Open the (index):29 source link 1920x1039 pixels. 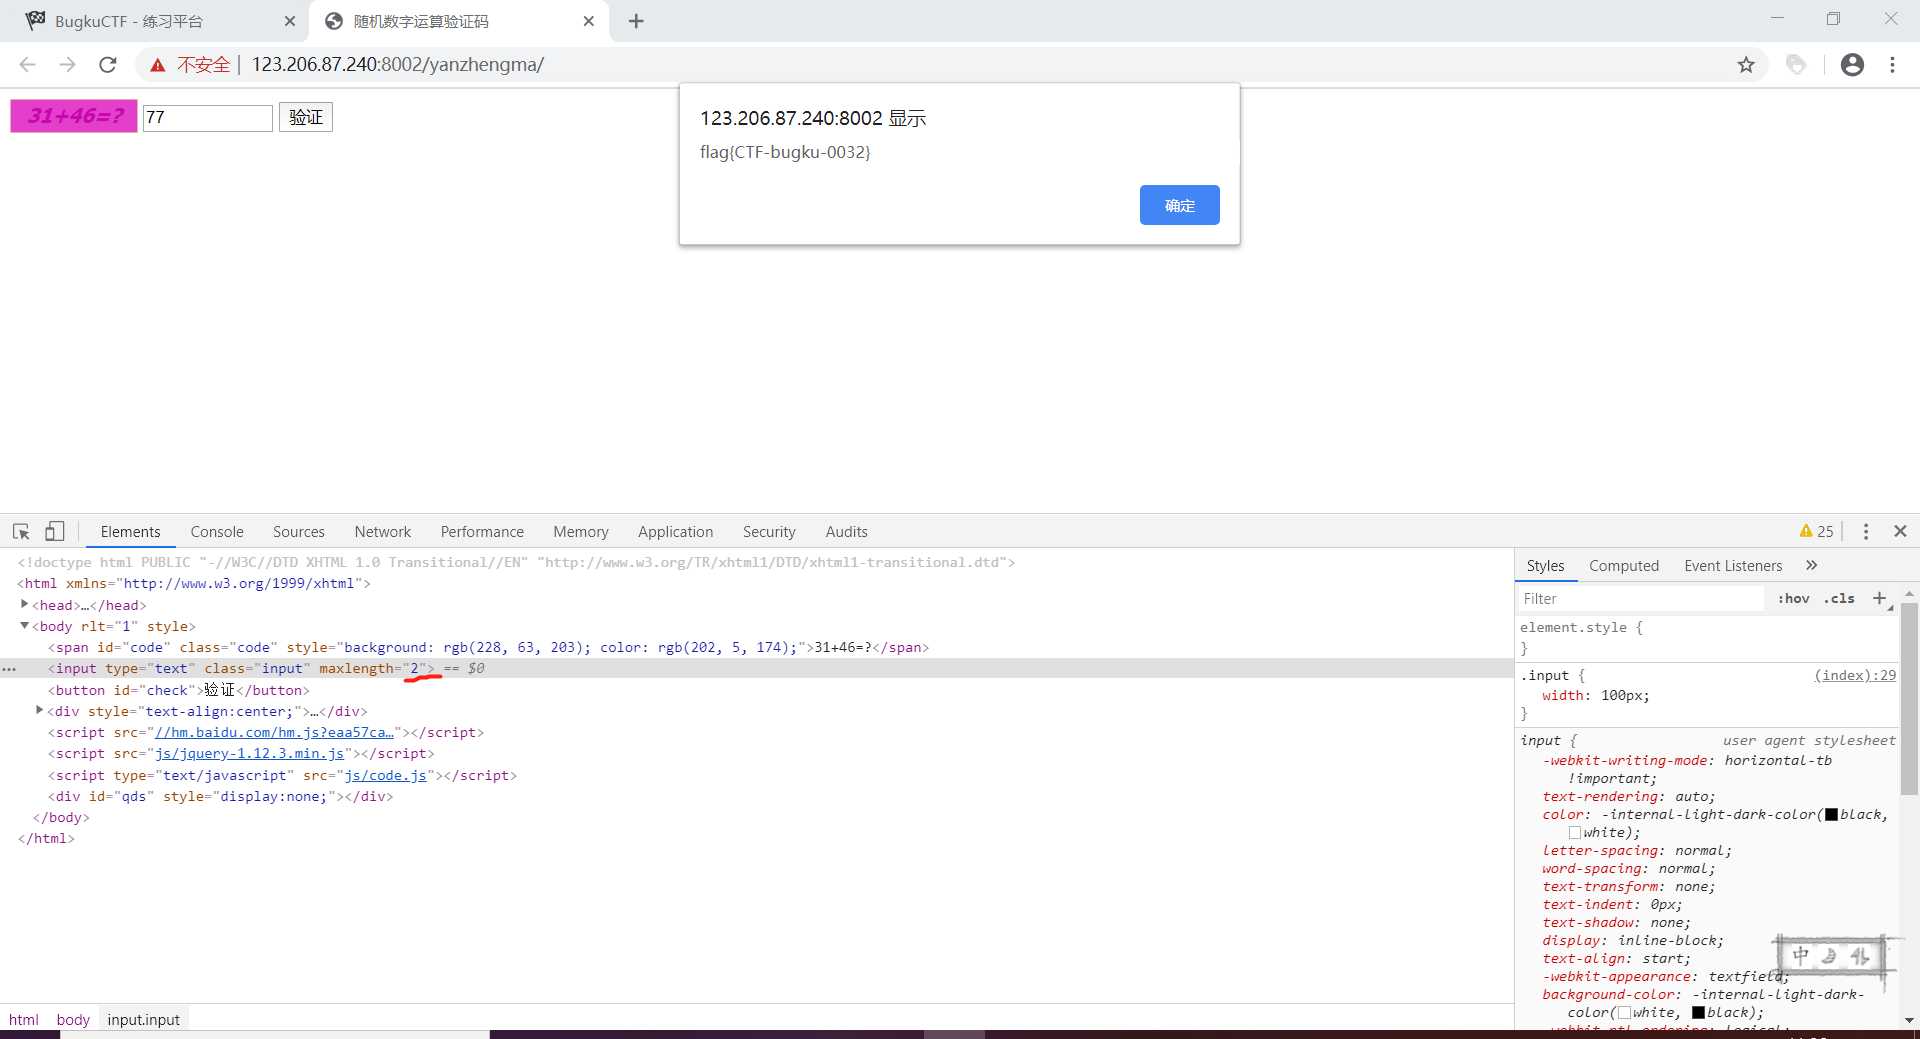(1855, 675)
